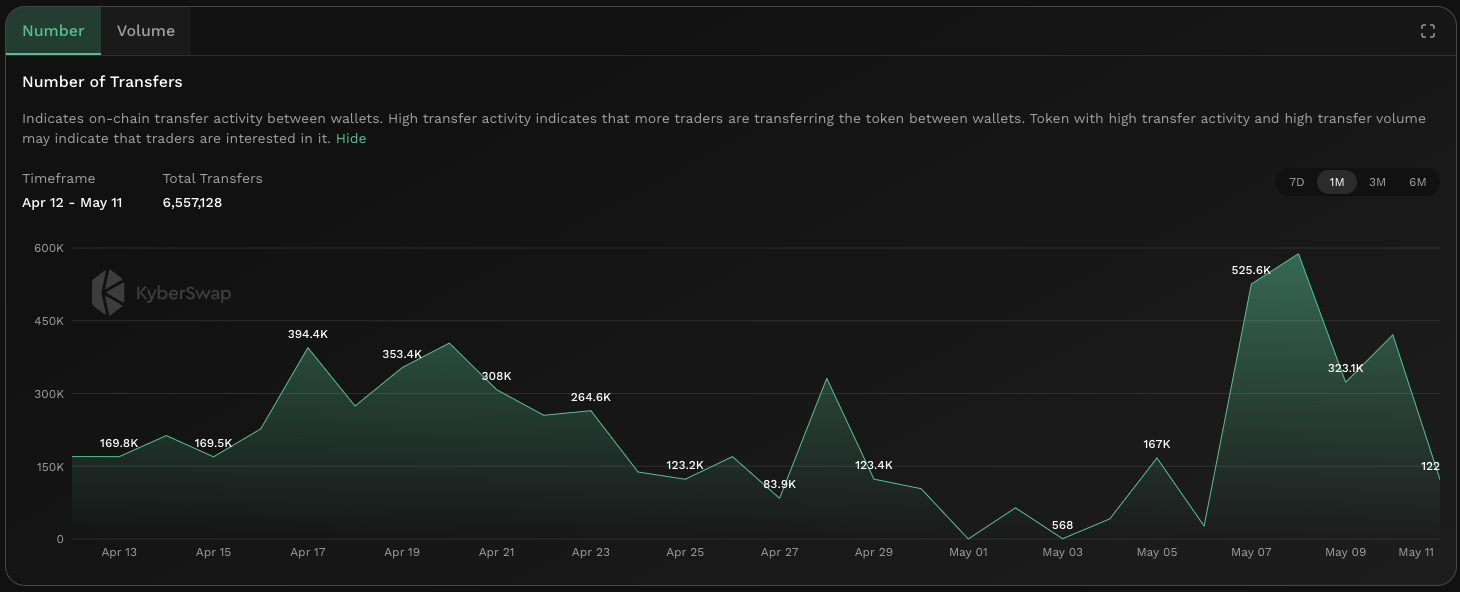Click the 83.9K data point label
1460x592 pixels.
779,484
